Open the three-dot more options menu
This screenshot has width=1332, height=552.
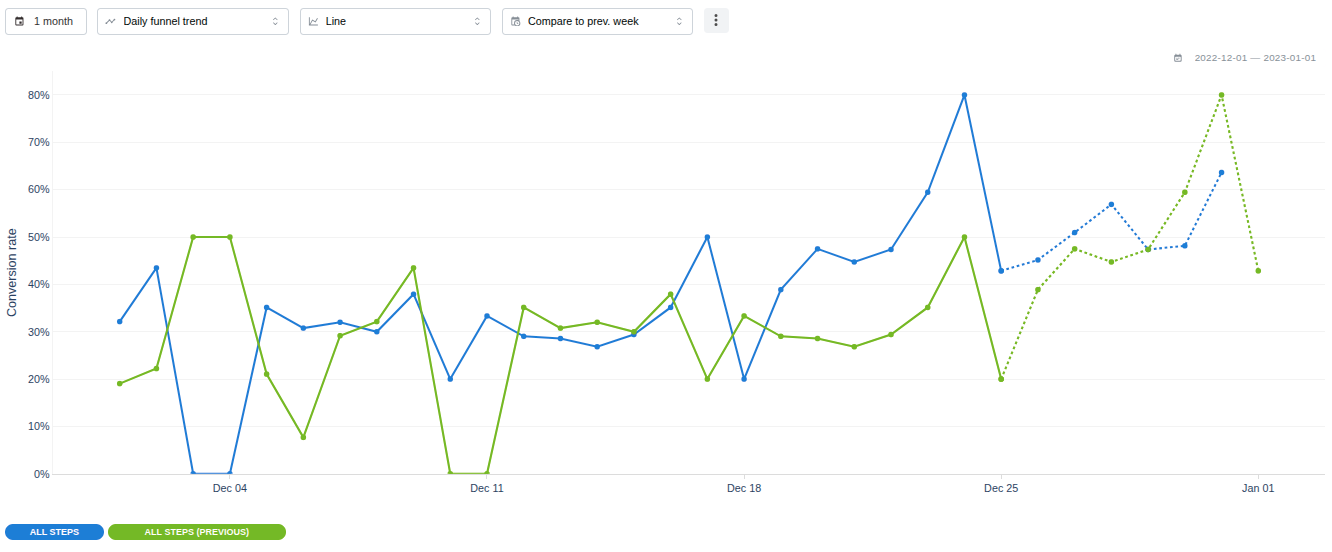pyautogui.click(x=716, y=21)
